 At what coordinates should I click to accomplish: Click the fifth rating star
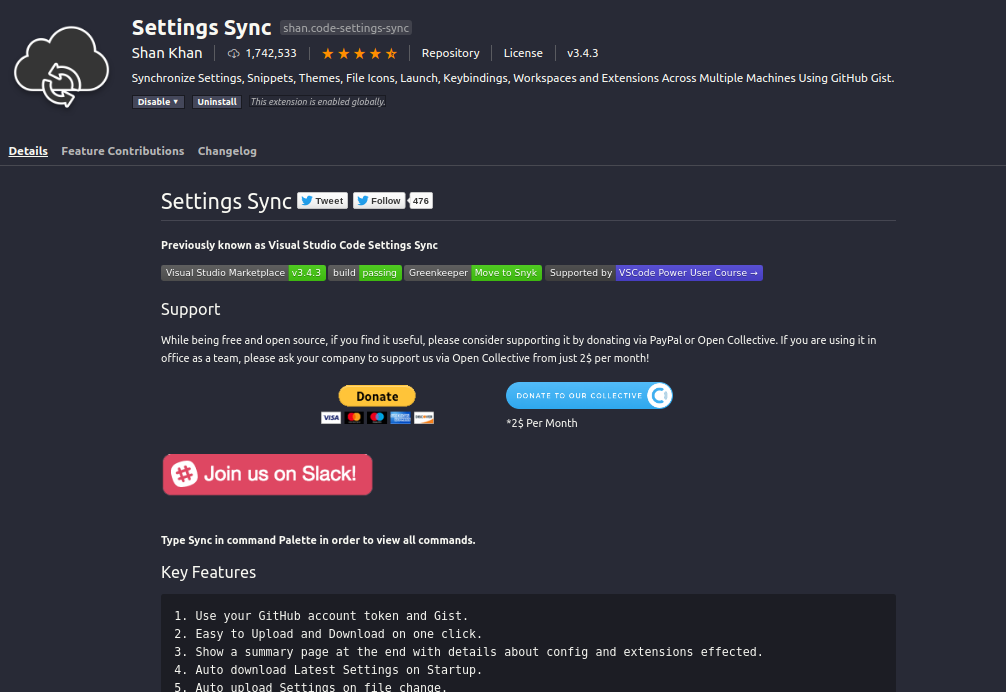click(x=389, y=53)
